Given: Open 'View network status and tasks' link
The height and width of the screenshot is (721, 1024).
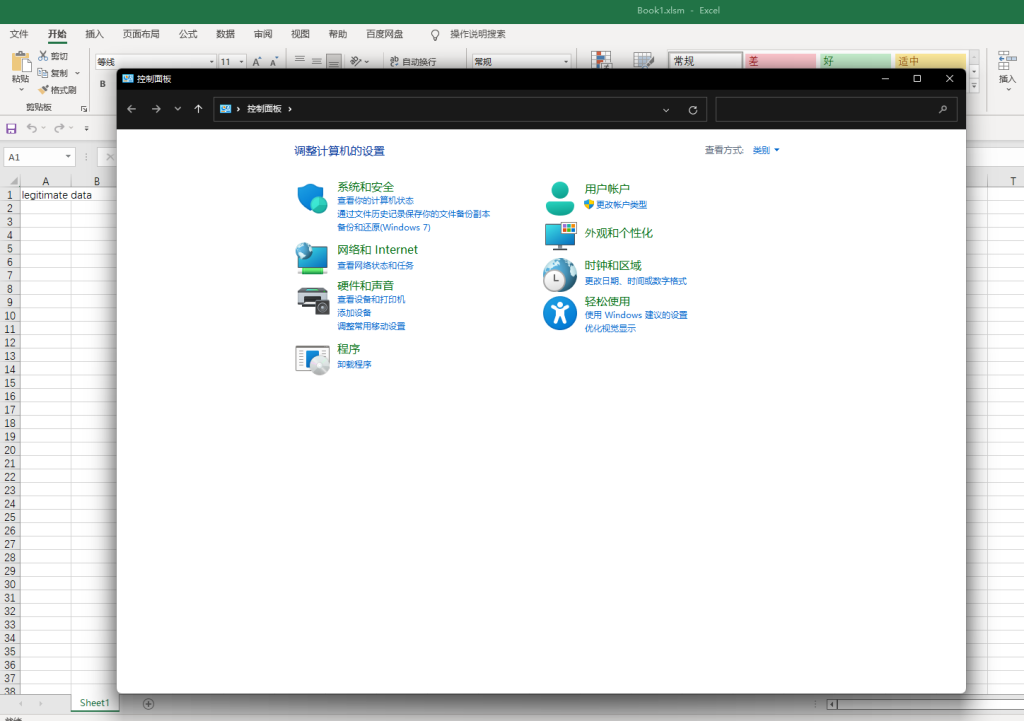Looking at the screenshot, I should pyautogui.click(x=376, y=265).
